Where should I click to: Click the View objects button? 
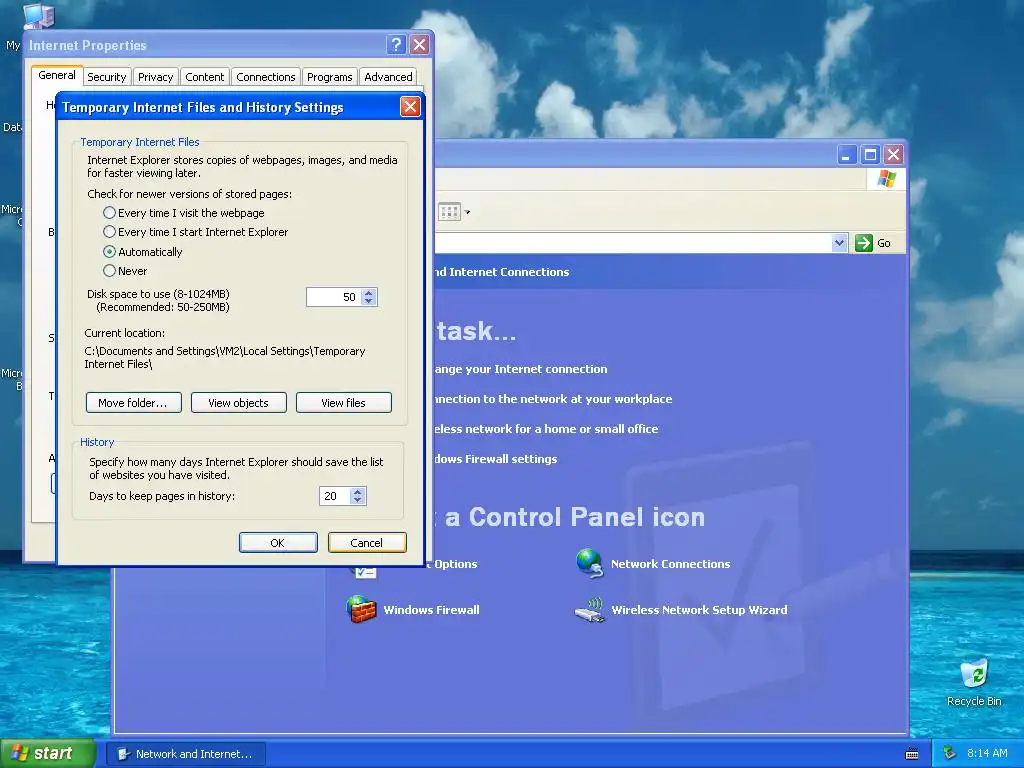(x=238, y=403)
